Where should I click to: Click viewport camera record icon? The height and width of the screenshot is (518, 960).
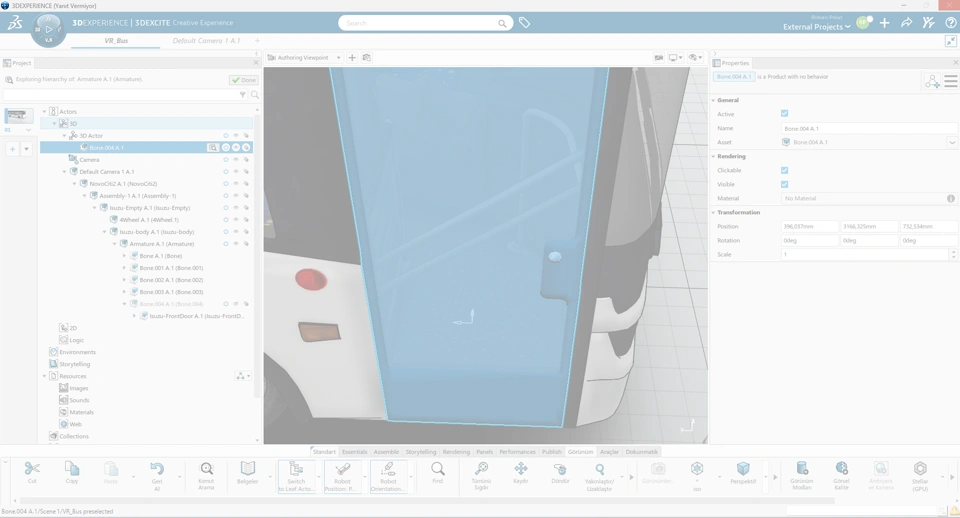(659, 58)
